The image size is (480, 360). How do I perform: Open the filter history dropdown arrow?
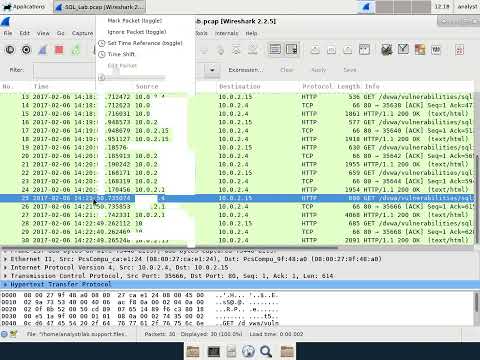coord(212,70)
